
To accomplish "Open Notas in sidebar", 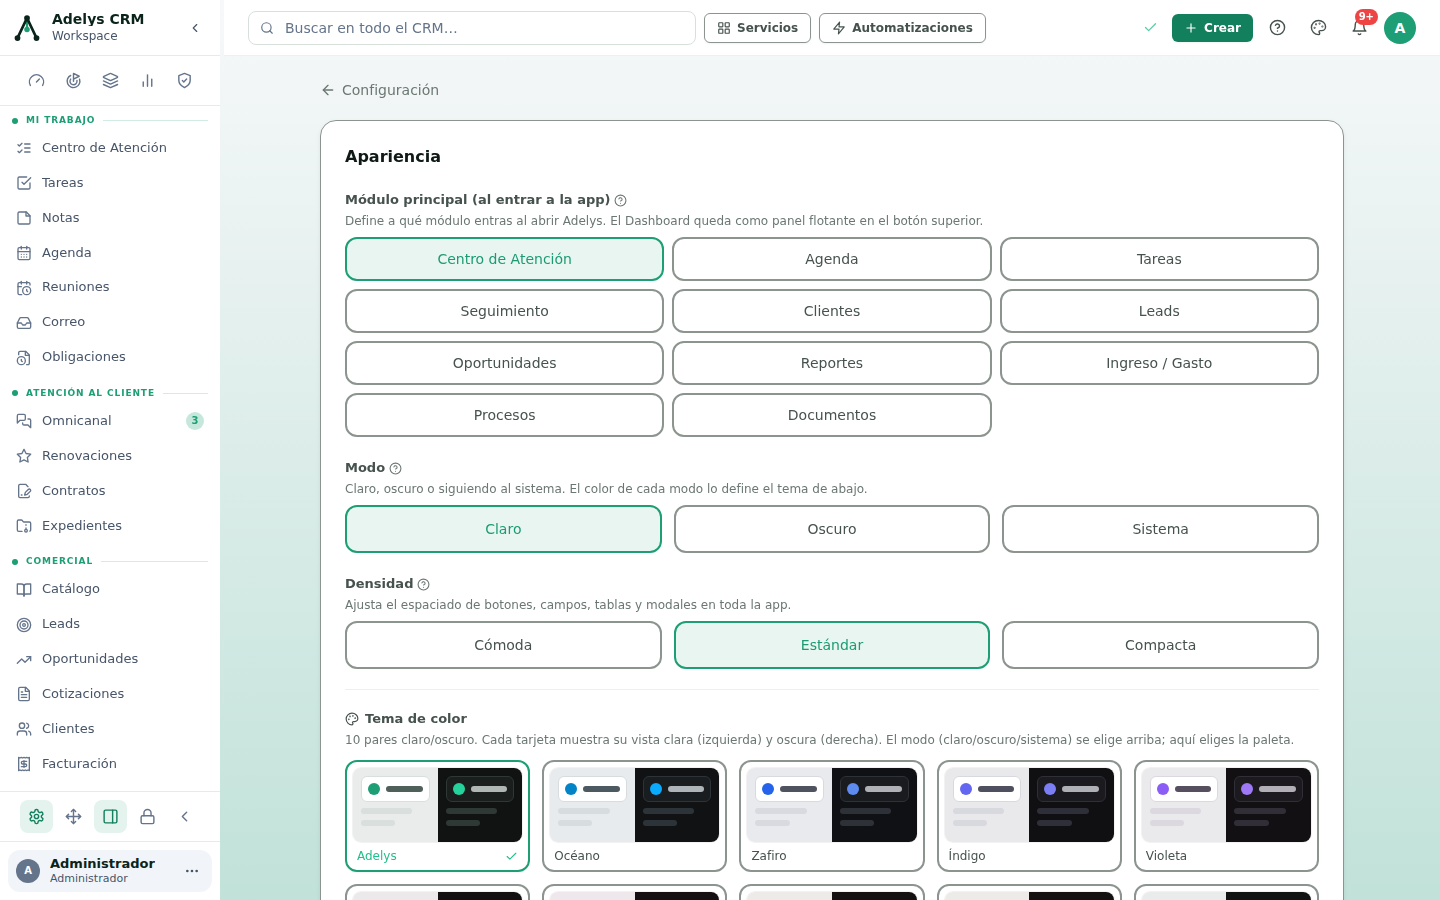I will [x=110, y=218].
